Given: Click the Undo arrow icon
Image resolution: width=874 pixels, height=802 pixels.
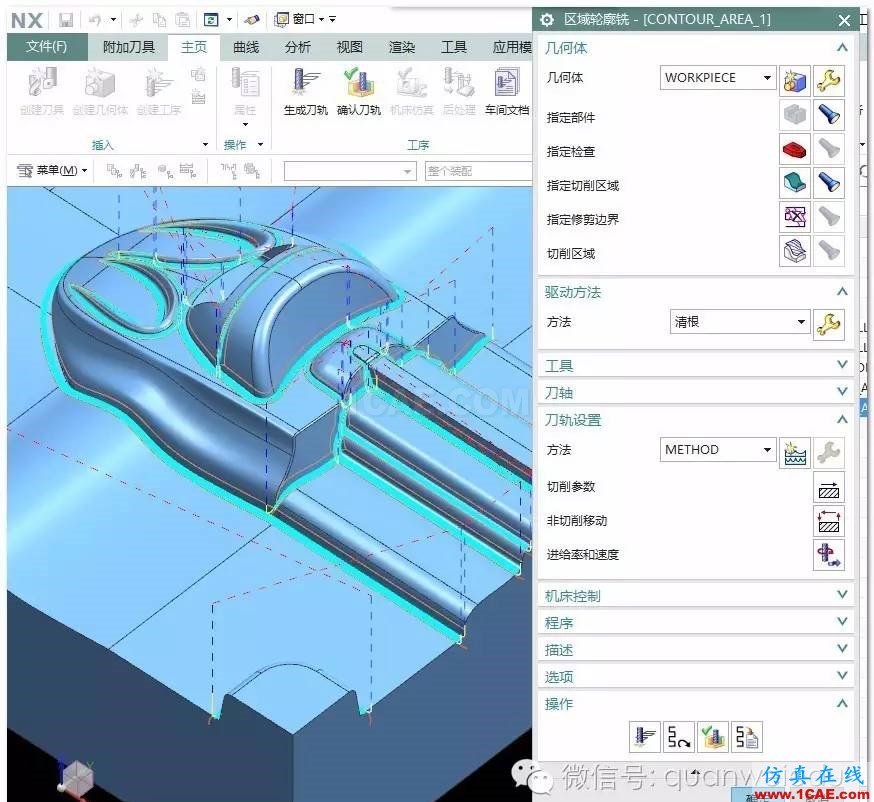Looking at the screenshot, I should tap(95, 20).
